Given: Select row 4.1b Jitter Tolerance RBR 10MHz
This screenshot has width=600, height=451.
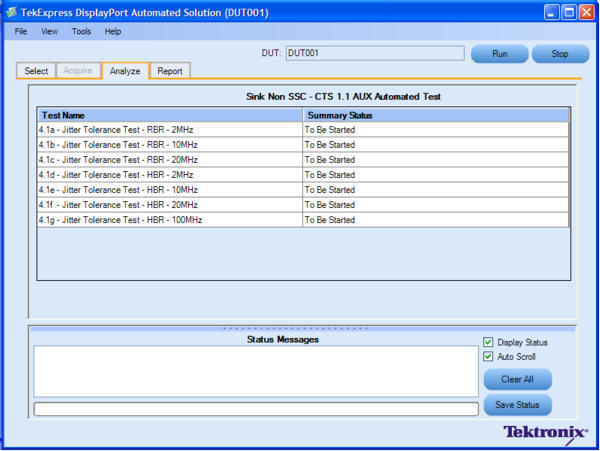Looking at the screenshot, I should tap(303, 145).
